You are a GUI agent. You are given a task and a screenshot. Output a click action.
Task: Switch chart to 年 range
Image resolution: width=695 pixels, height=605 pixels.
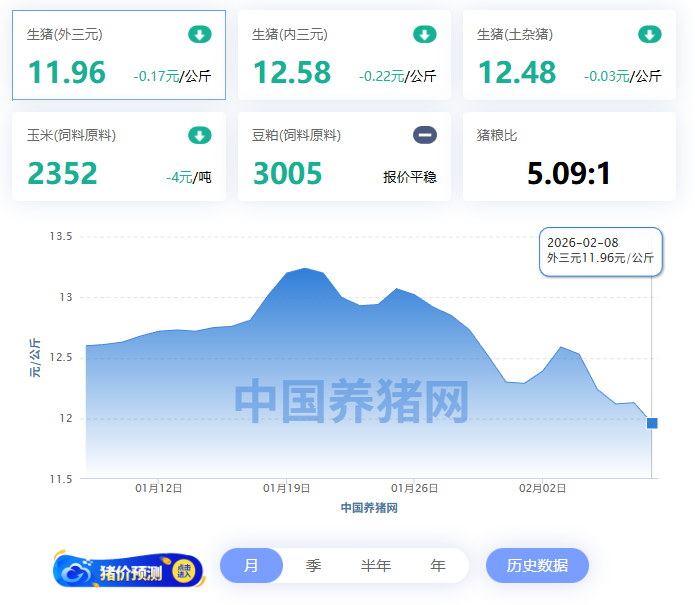click(438, 566)
